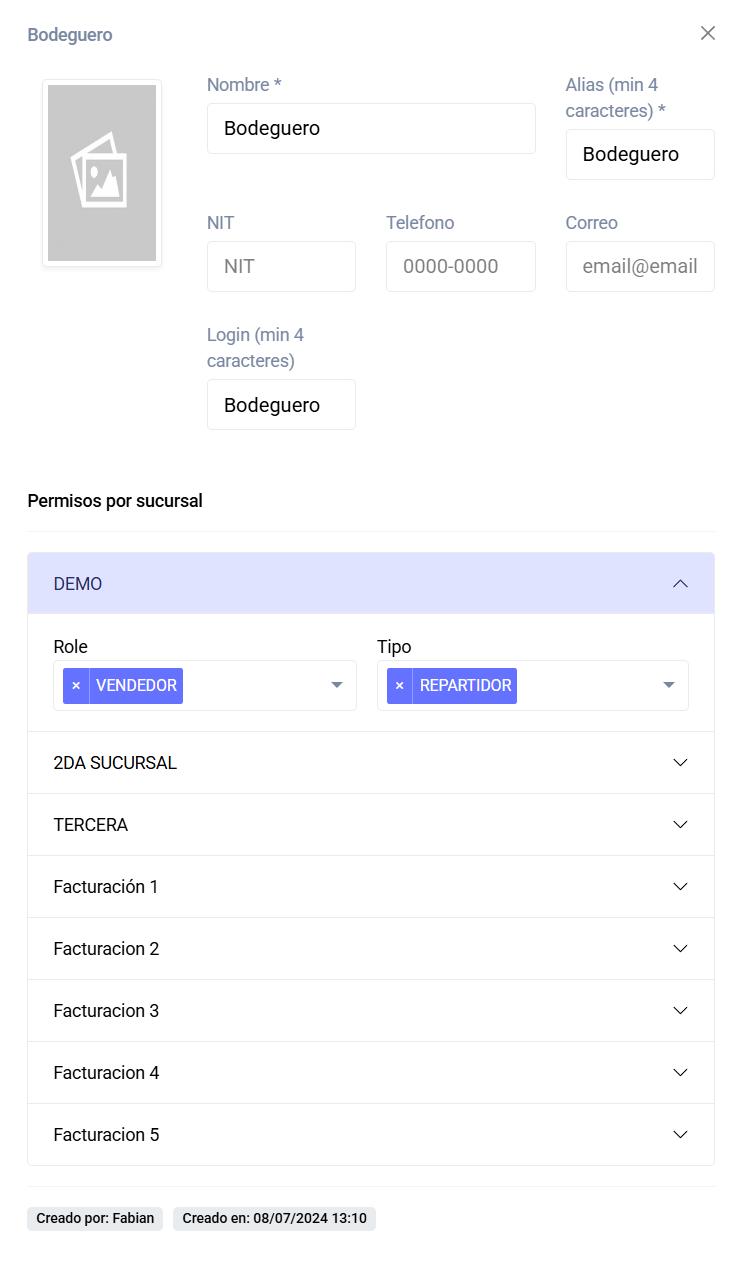Expand Facturación 1 section
The width and height of the screenshot is (741, 1262).
click(371, 886)
